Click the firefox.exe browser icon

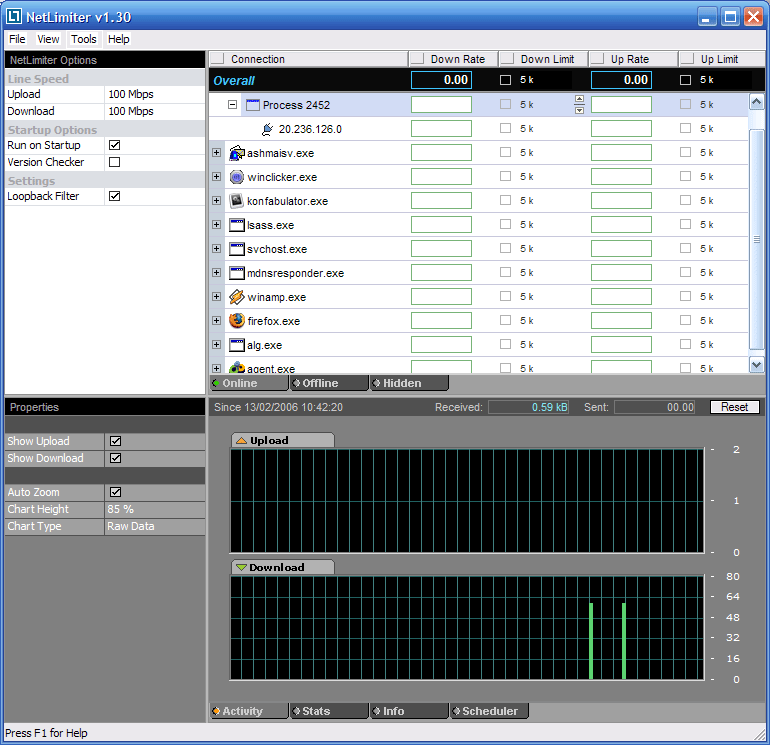(x=237, y=321)
